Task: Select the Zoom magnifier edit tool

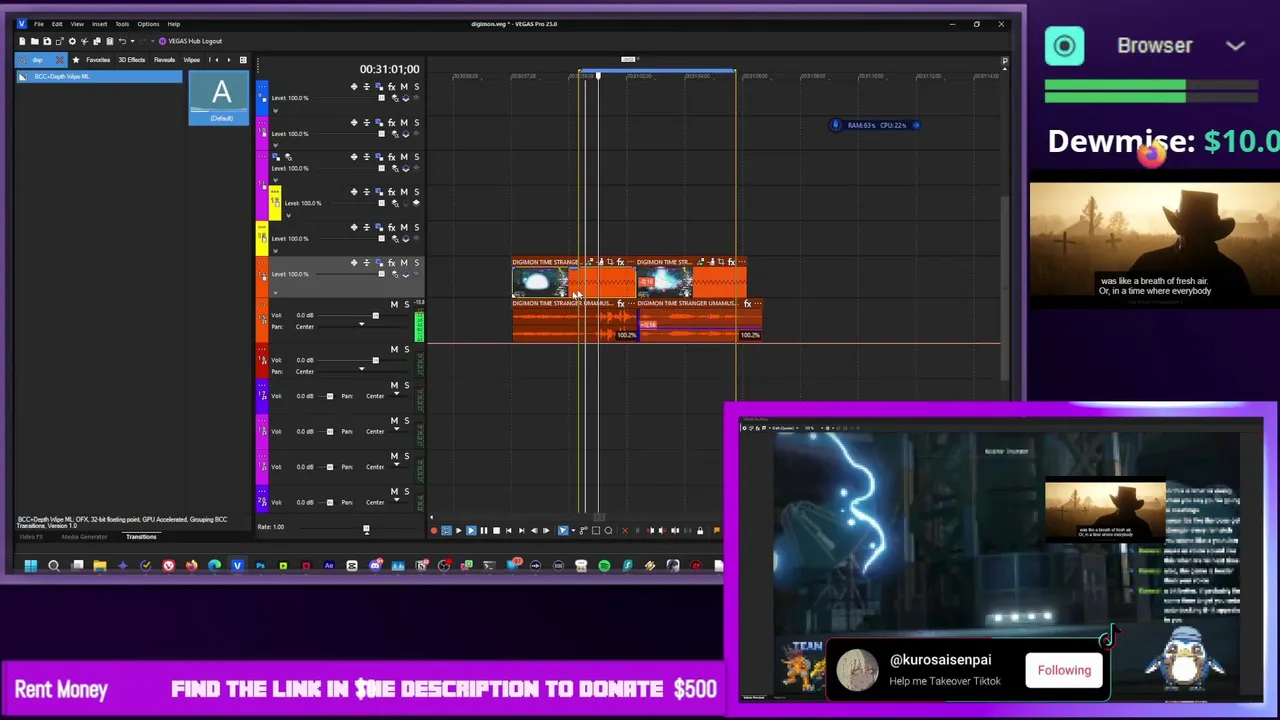Action: coord(608,531)
